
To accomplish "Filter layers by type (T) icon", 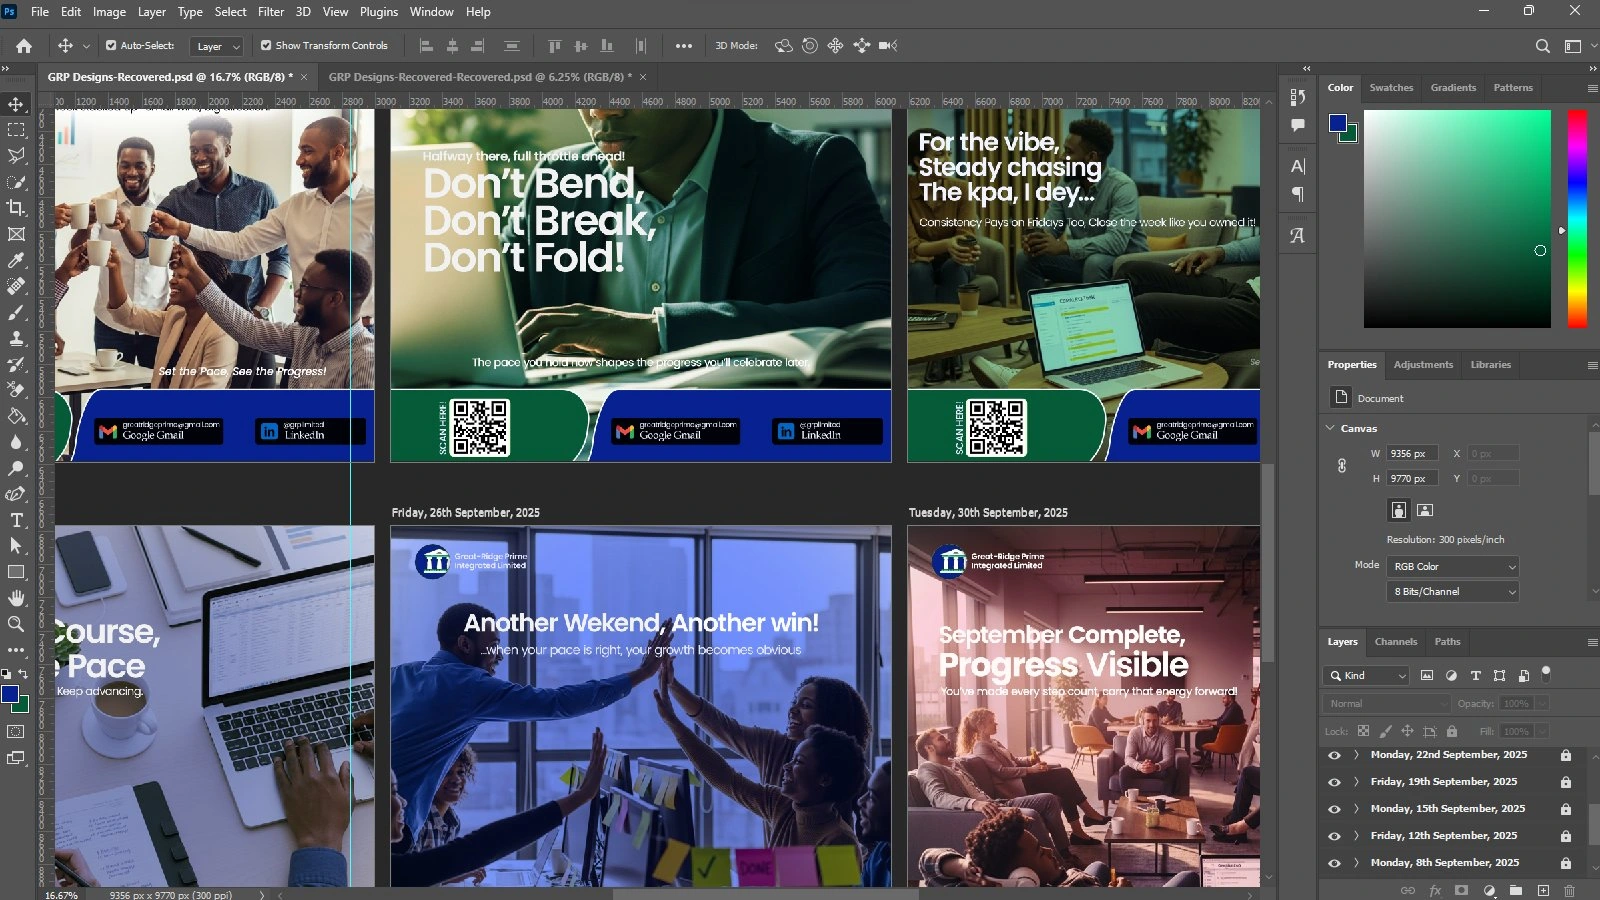I will pos(1475,676).
